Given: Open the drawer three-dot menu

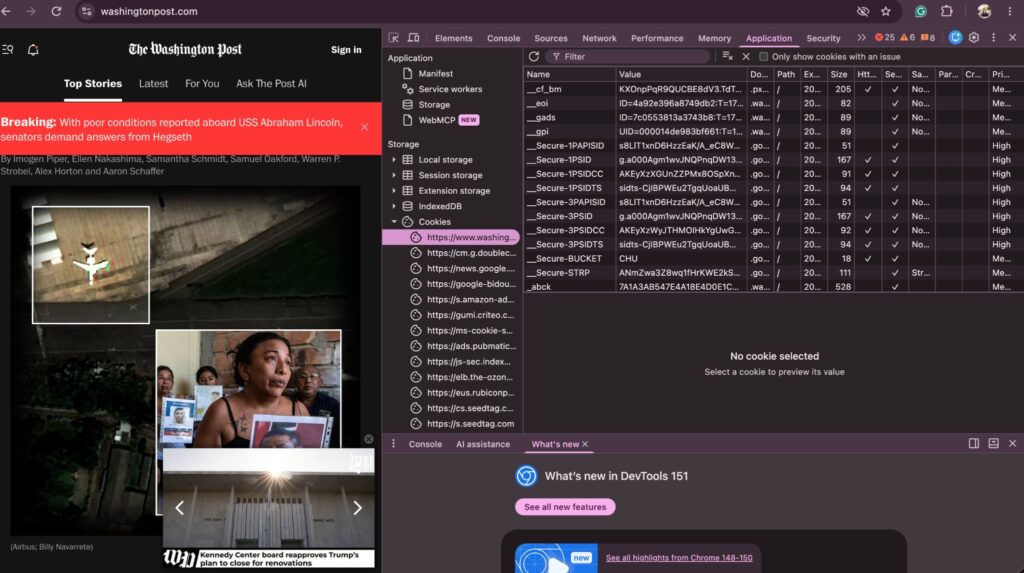Looking at the screenshot, I should click(x=393, y=444).
